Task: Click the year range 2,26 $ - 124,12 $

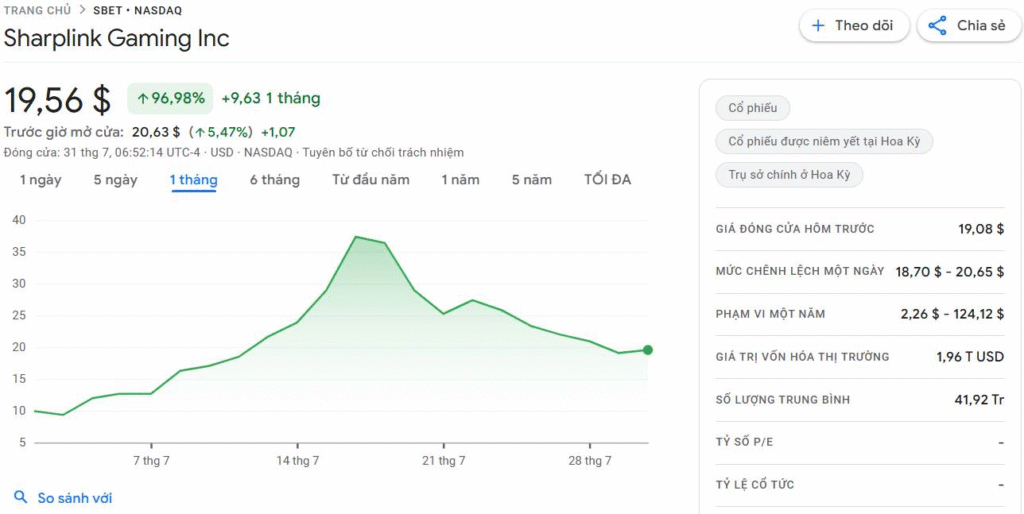Action: tap(952, 314)
